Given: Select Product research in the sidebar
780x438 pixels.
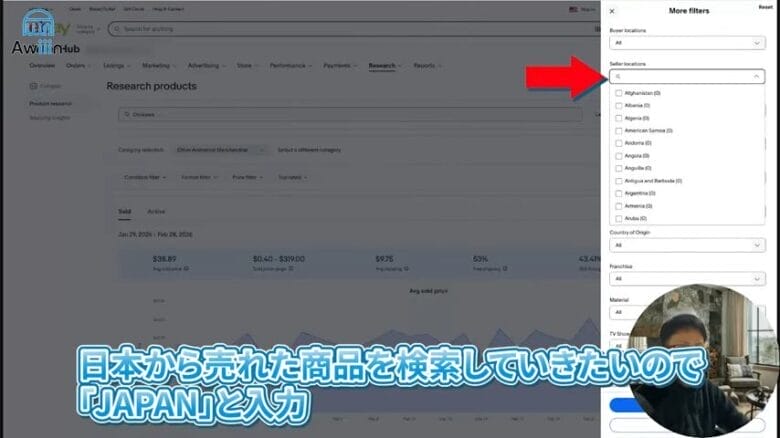Looking at the screenshot, I should tap(50, 104).
